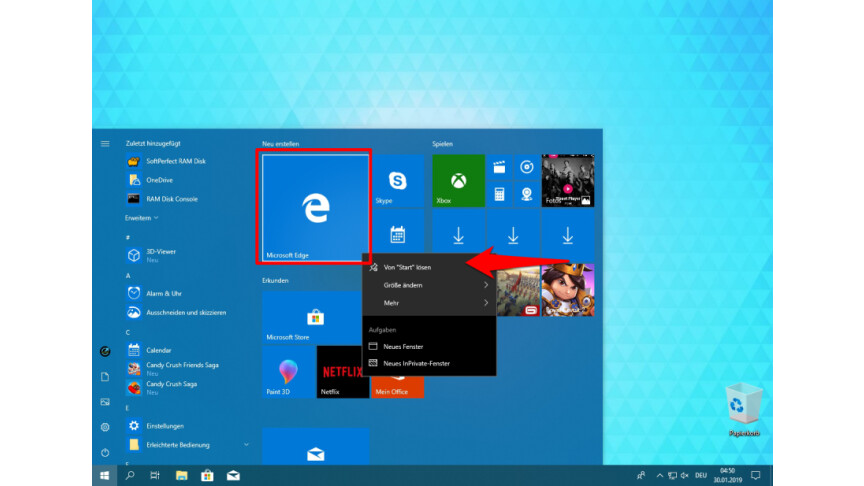Screen dimensions: 864x486
Task: Click the muted volume tray icon
Action: point(685,476)
